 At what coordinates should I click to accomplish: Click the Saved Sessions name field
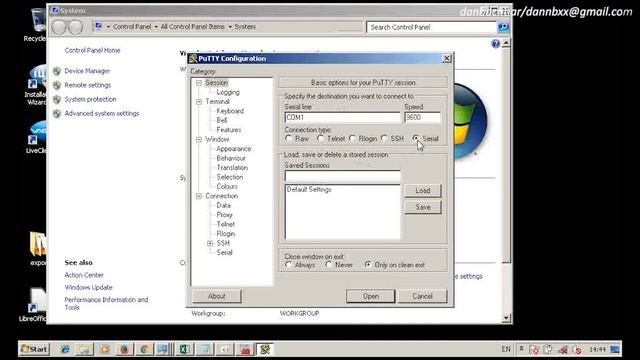coord(342,176)
